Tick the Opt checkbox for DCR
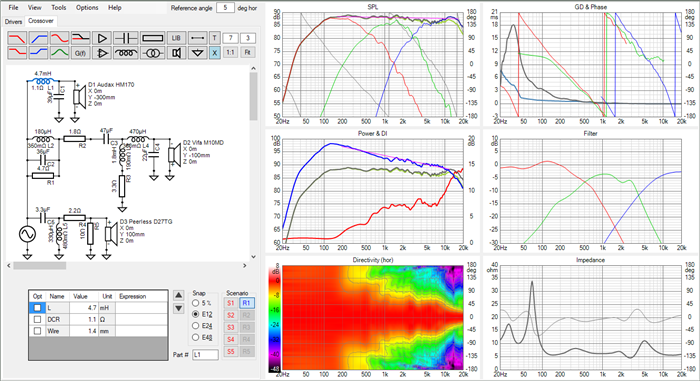Screen dimensions: 700x381 tap(37, 319)
